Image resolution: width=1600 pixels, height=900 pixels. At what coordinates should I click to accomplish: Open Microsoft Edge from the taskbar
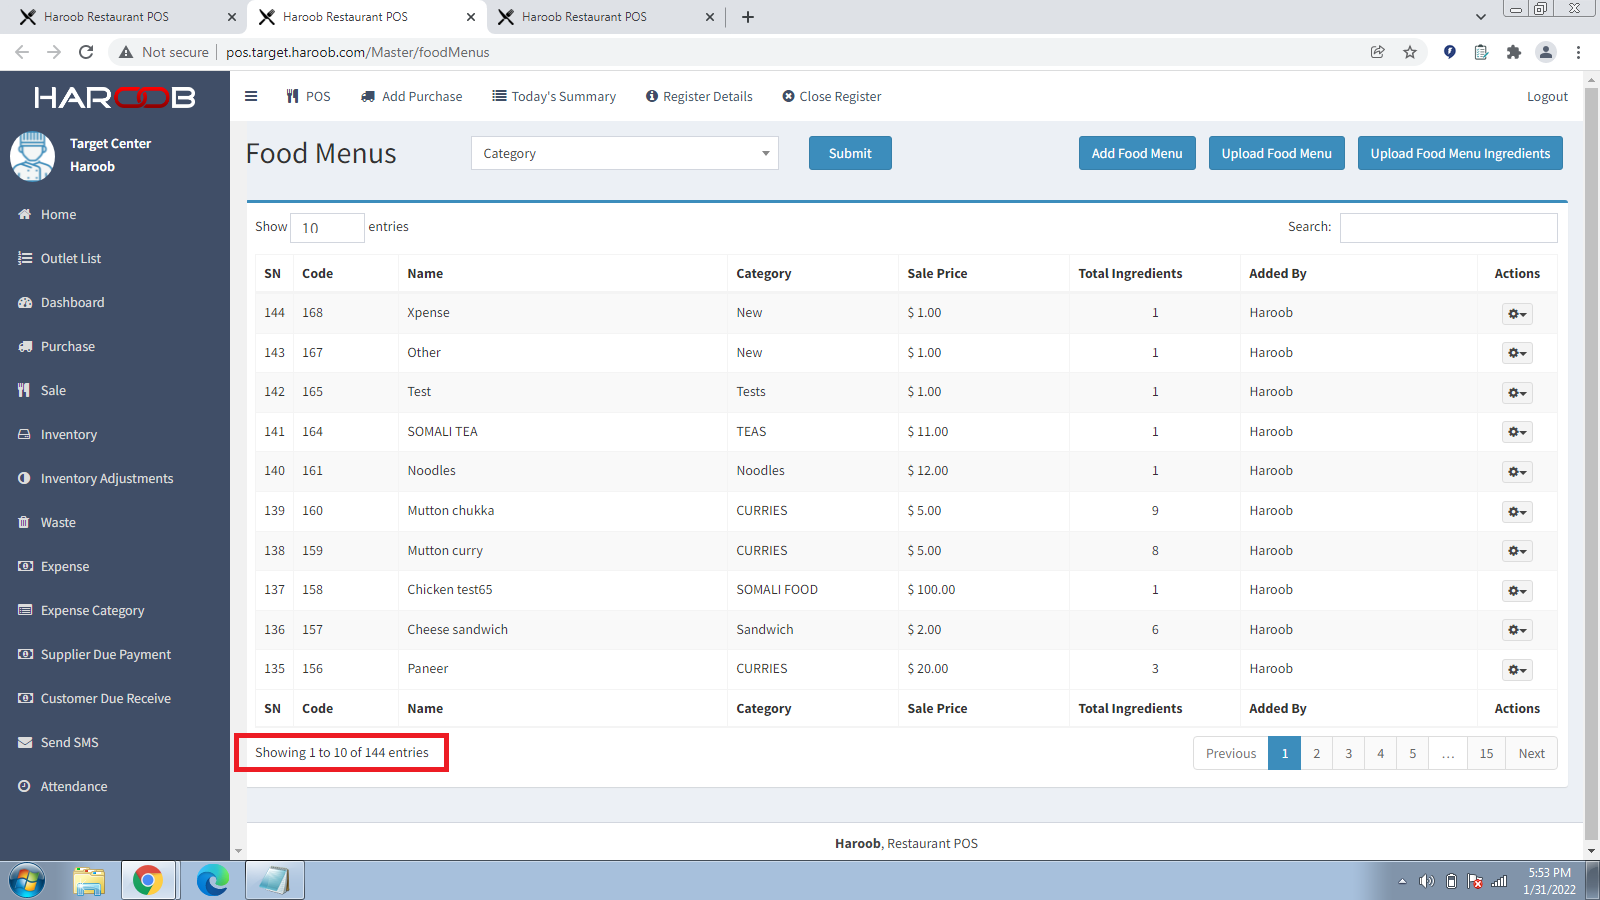click(x=212, y=881)
